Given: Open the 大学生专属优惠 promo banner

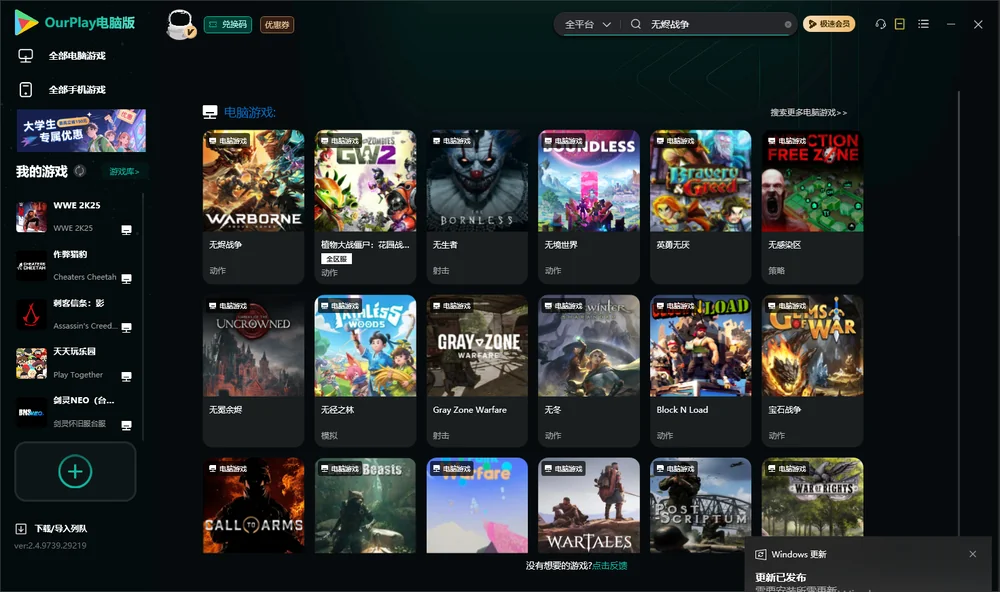Looking at the screenshot, I should pos(82,131).
